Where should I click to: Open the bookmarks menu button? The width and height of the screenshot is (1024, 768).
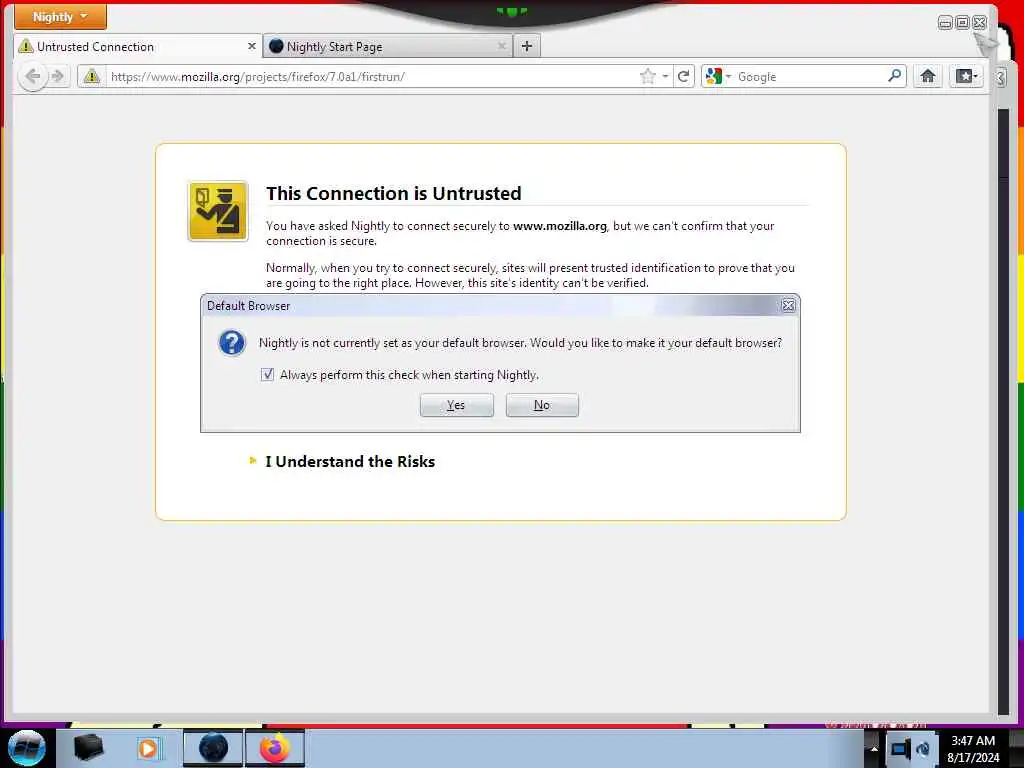(966, 76)
